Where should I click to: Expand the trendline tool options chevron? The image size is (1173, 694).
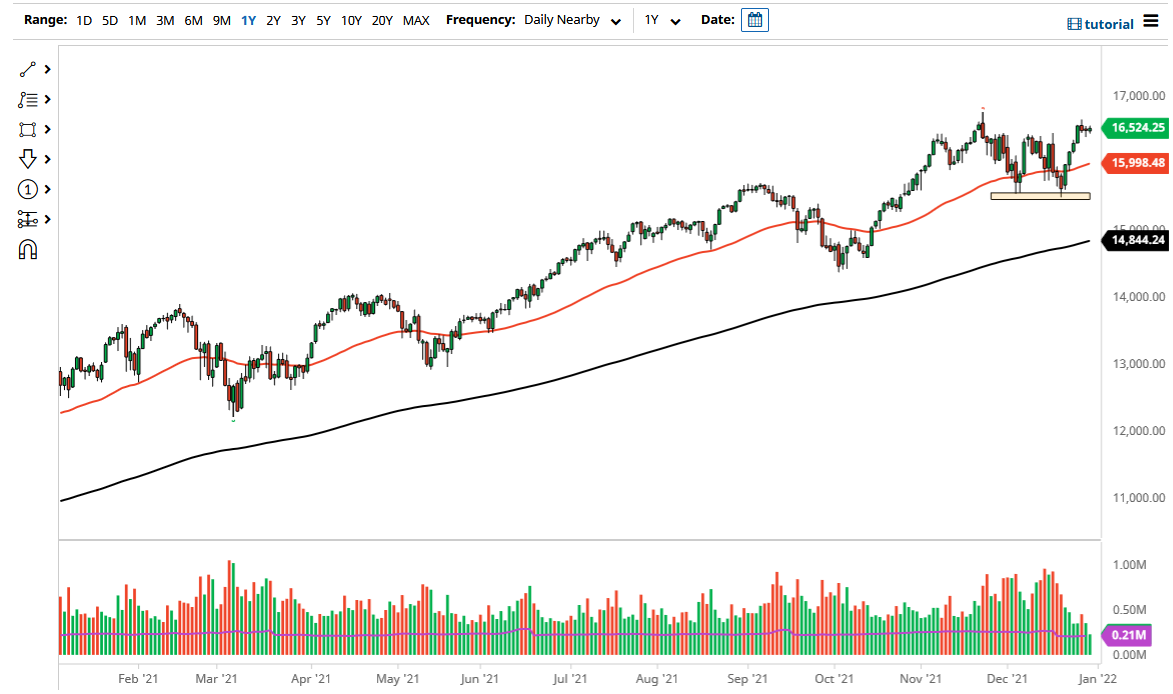pos(45,69)
